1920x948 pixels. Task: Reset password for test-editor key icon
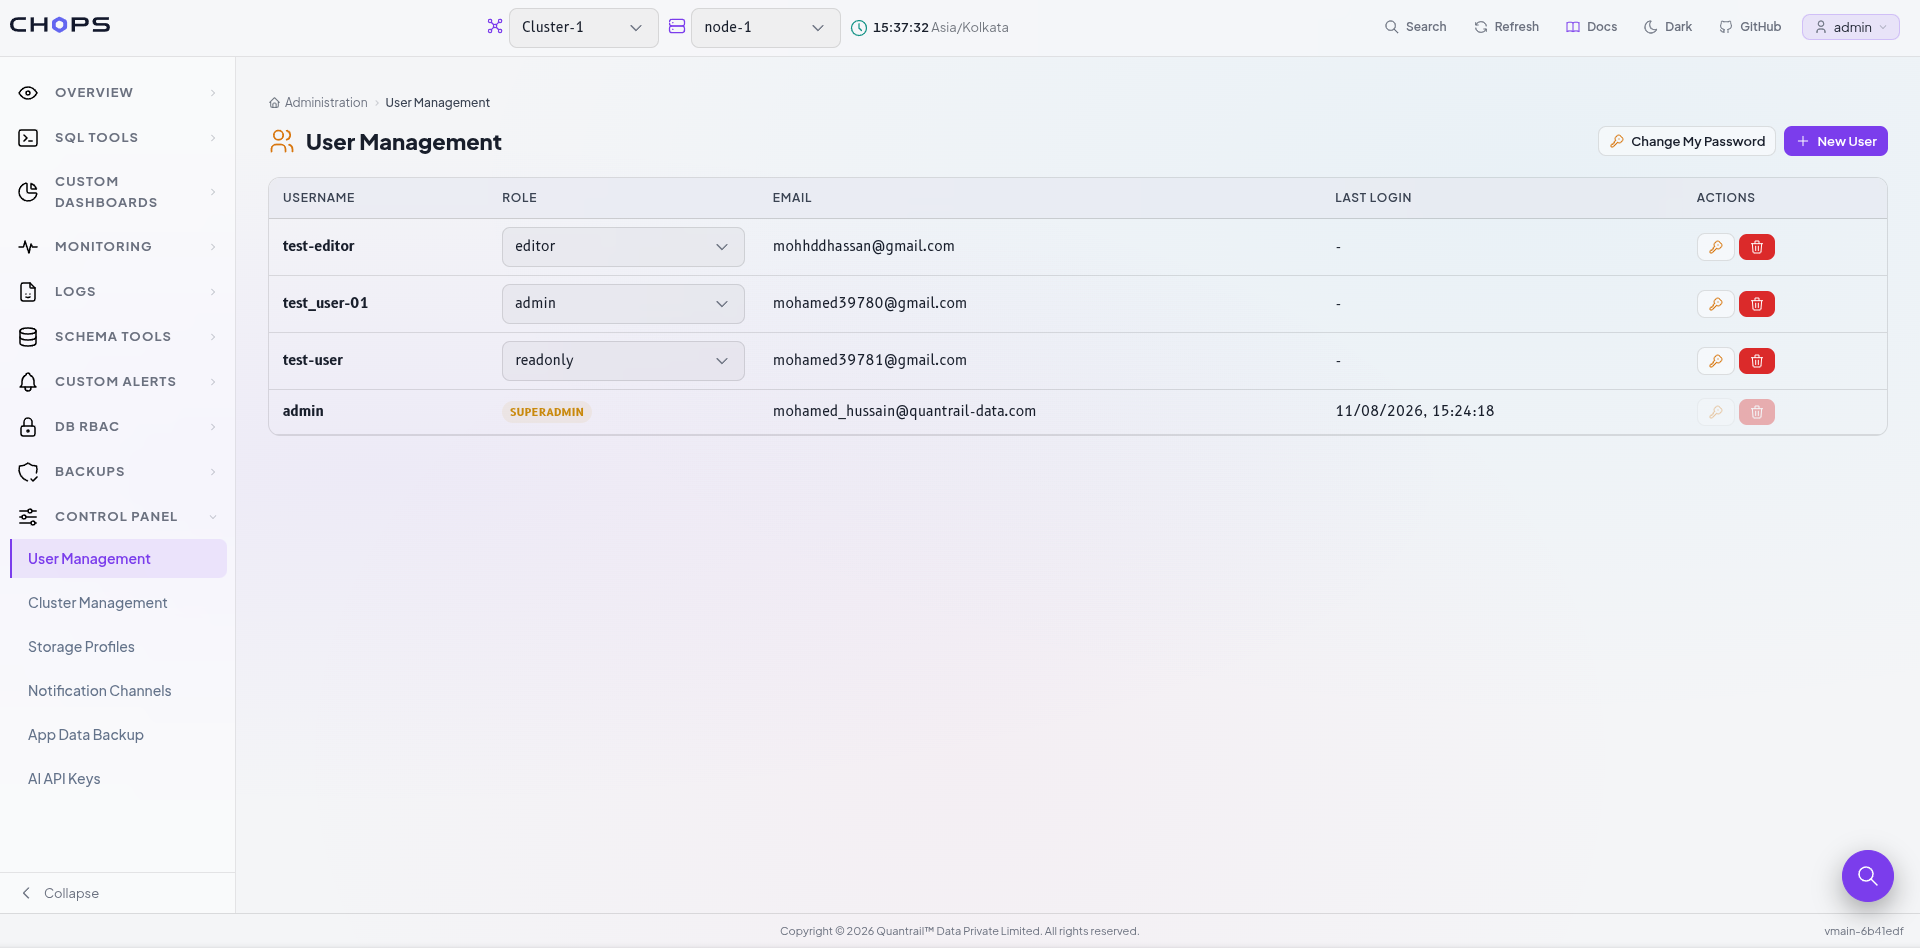coord(1716,247)
